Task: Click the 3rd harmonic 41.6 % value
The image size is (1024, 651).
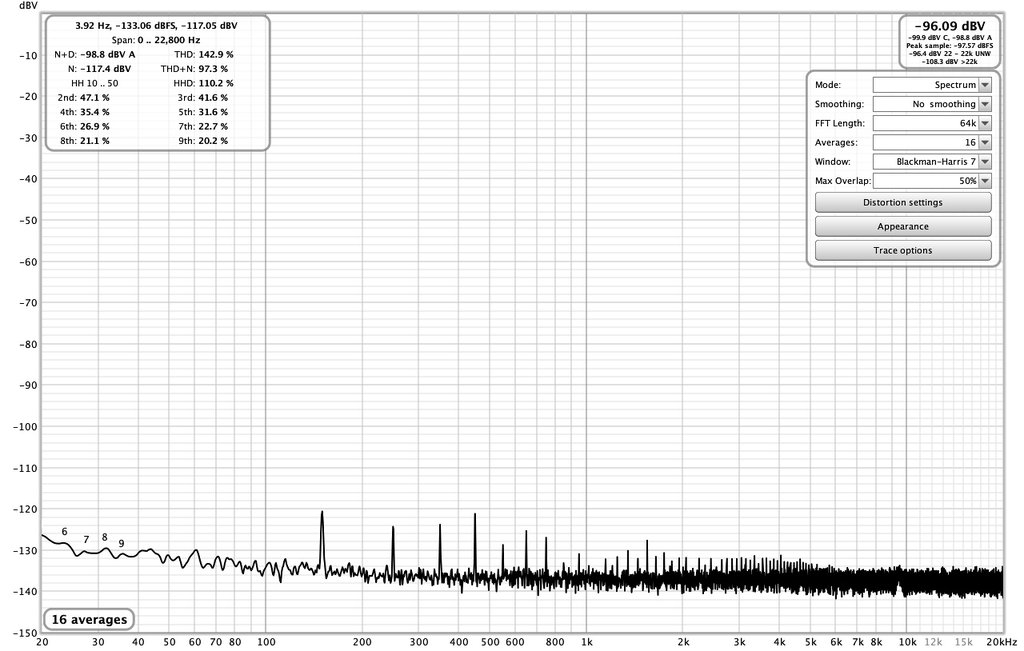Action: (213, 97)
